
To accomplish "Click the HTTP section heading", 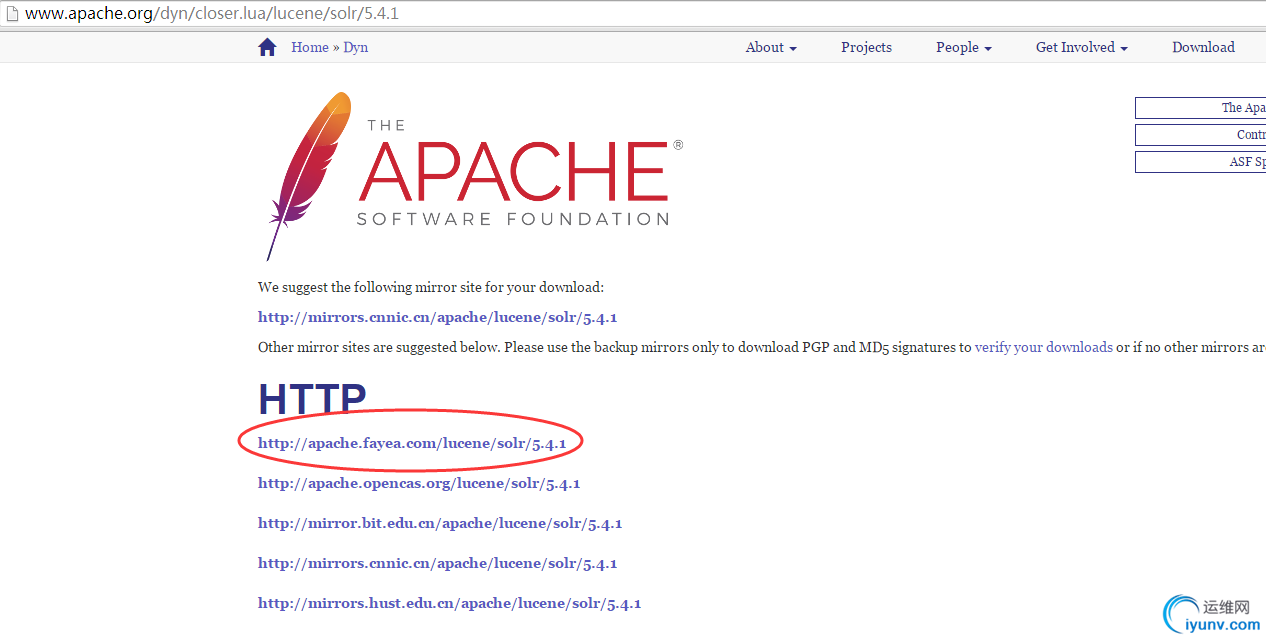I will coord(312,400).
